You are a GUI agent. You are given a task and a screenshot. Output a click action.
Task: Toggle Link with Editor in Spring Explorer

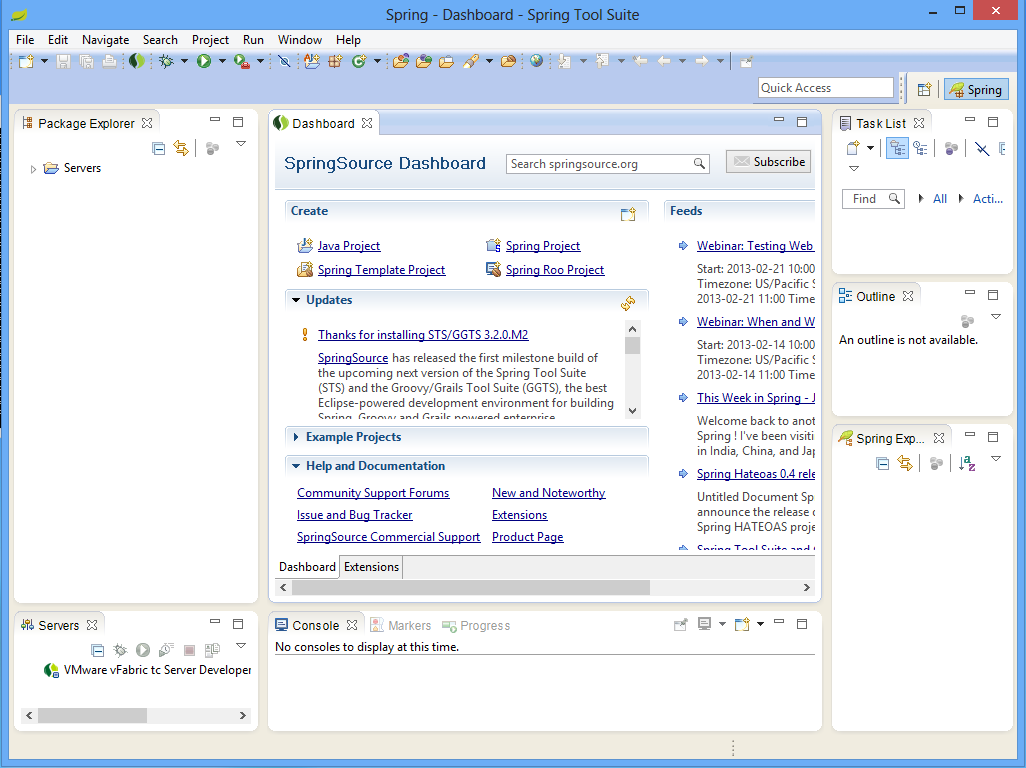(905, 463)
